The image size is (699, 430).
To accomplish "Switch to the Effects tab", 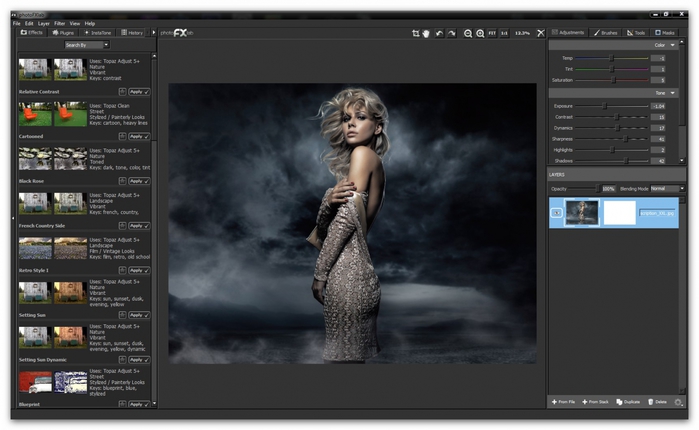I will tap(31, 33).
